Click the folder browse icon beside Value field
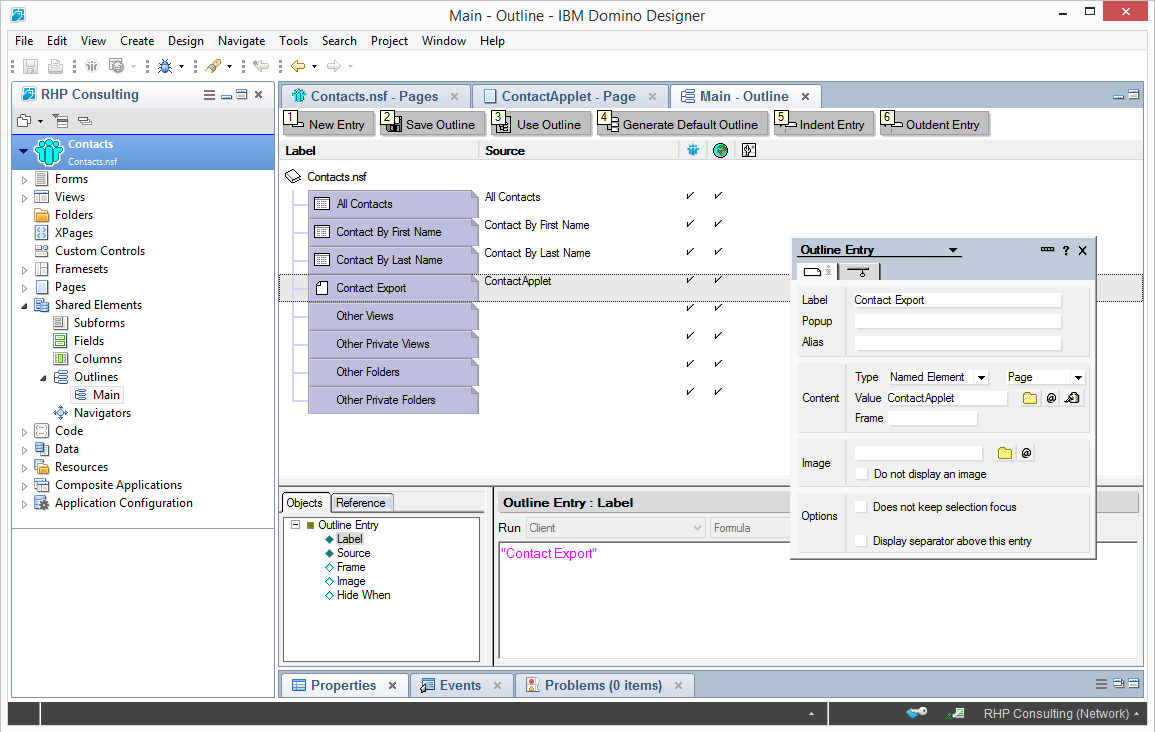1155x732 pixels. point(1030,398)
